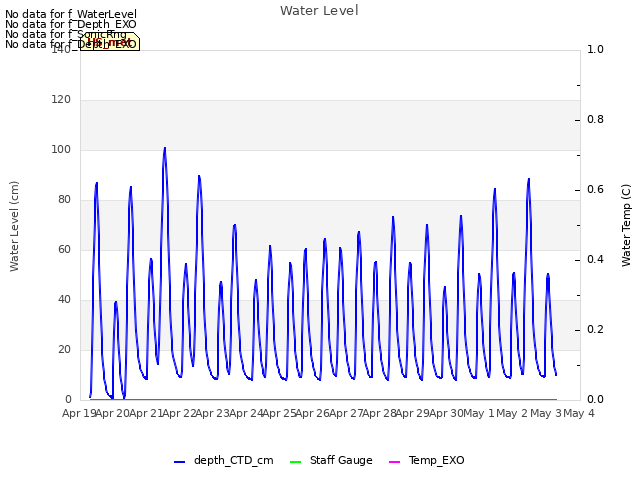
Task: Click the Apr 25 x-axis tick label
Action: tap(279, 413)
